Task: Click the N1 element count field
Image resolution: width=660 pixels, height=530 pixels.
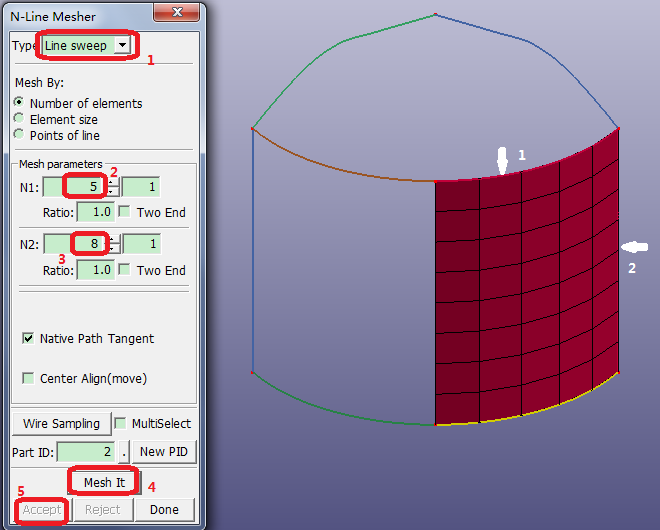Action: [78, 186]
